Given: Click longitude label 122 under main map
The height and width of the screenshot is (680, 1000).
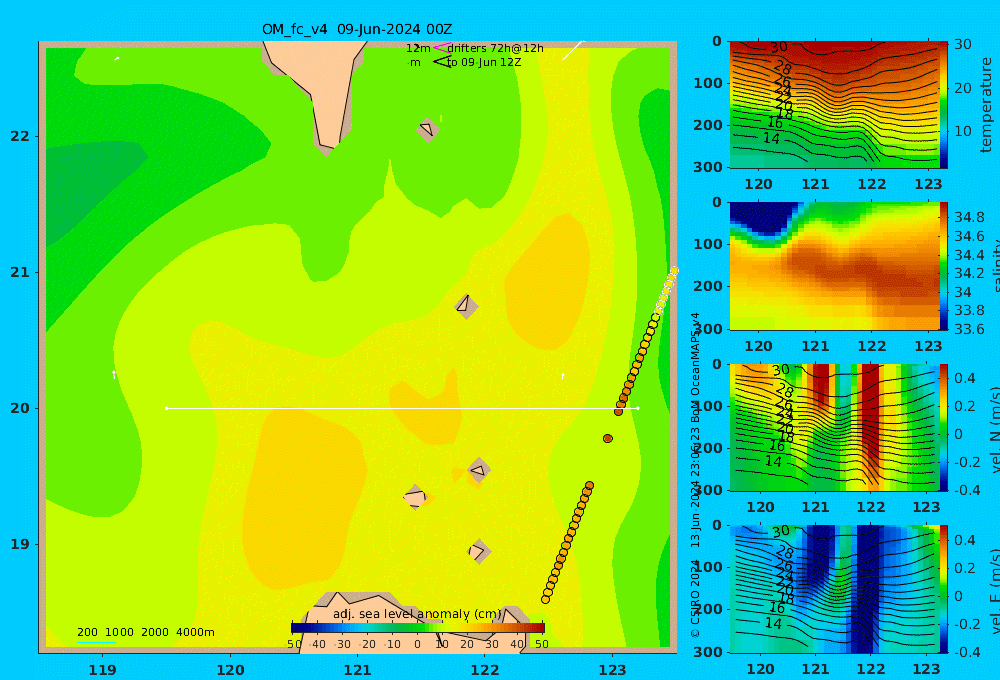Looking at the screenshot, I should click(485, 670).
